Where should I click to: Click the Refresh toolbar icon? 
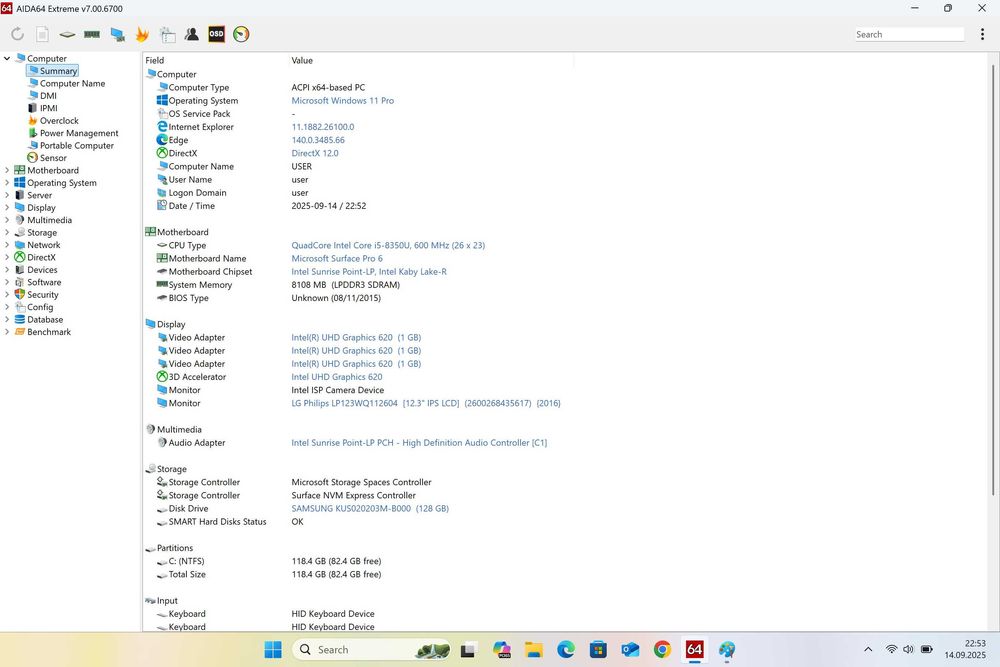(x=17, y=34)
